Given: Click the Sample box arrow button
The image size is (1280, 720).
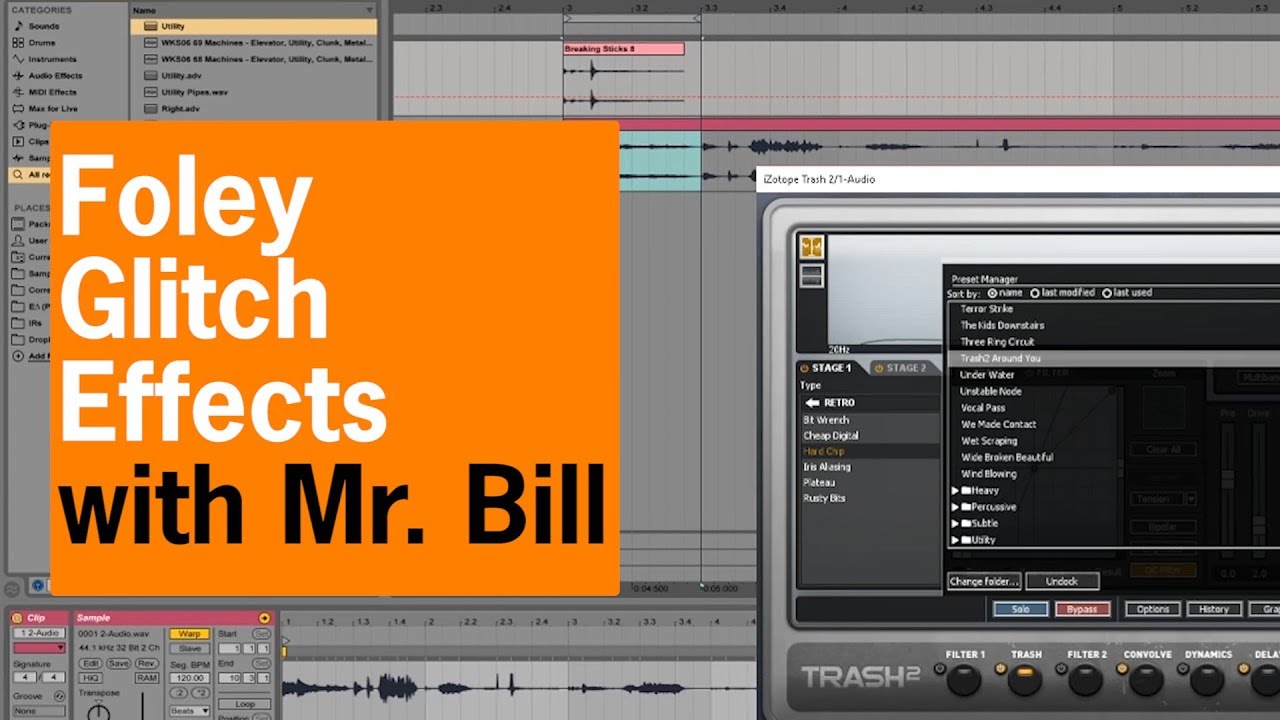Looking at the screenshot, I should coord(264,618).
